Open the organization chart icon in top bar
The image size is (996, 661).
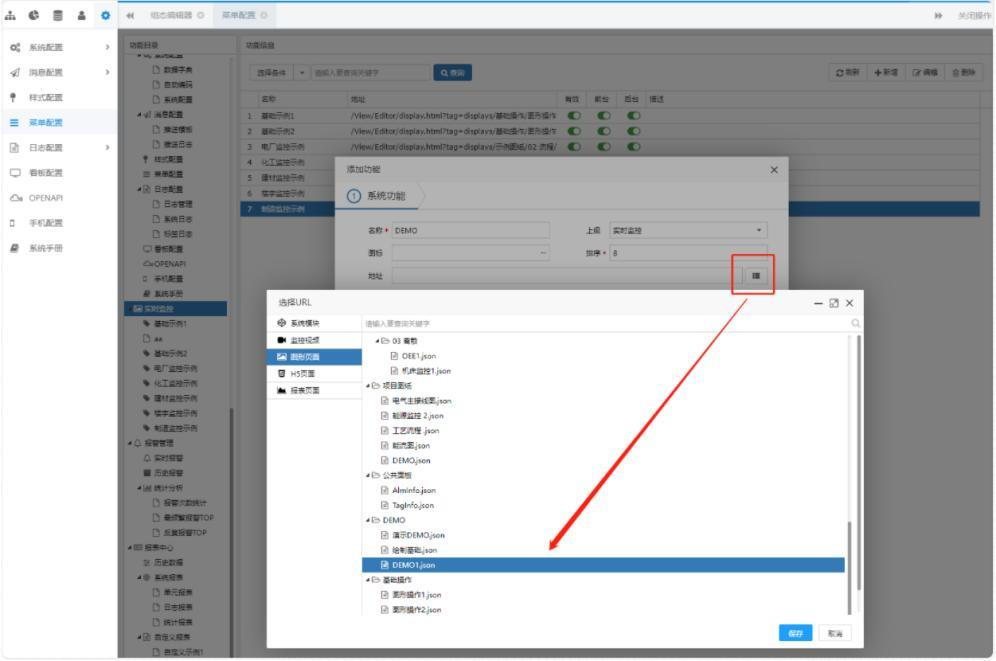coord(10,15)
